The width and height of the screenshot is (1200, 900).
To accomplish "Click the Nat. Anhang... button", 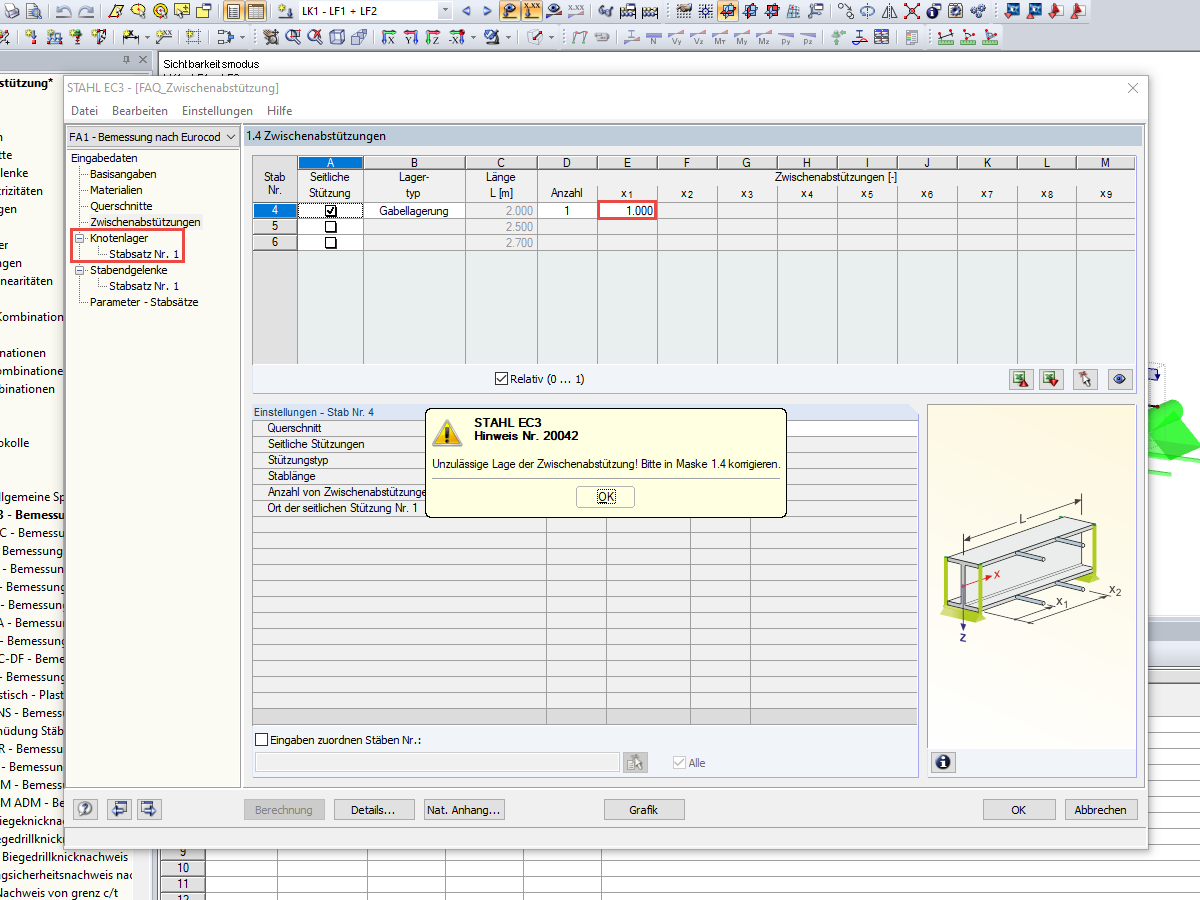I will [464, 810].
